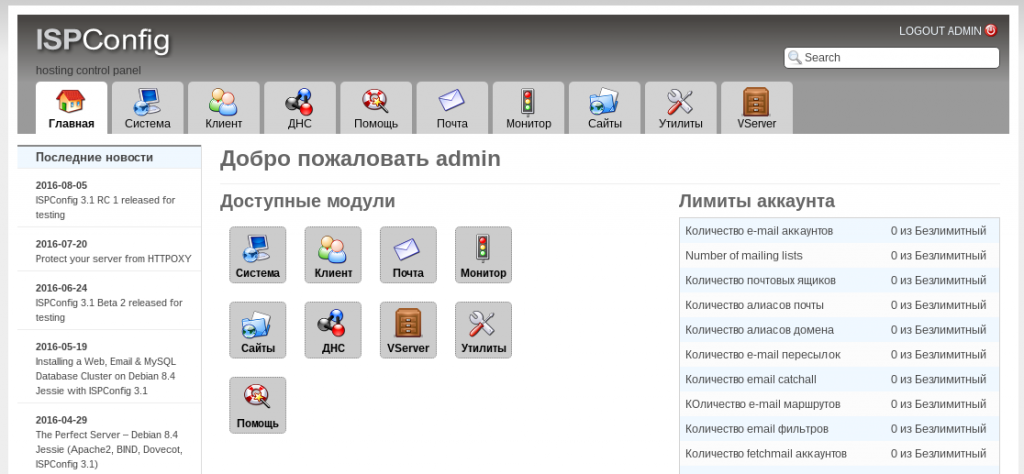Image resolution: width=1024 pixels, height=474 pixels.
Task: Open news ISPConfig 3.1 Beta 2 released
Action: [109, 310]
